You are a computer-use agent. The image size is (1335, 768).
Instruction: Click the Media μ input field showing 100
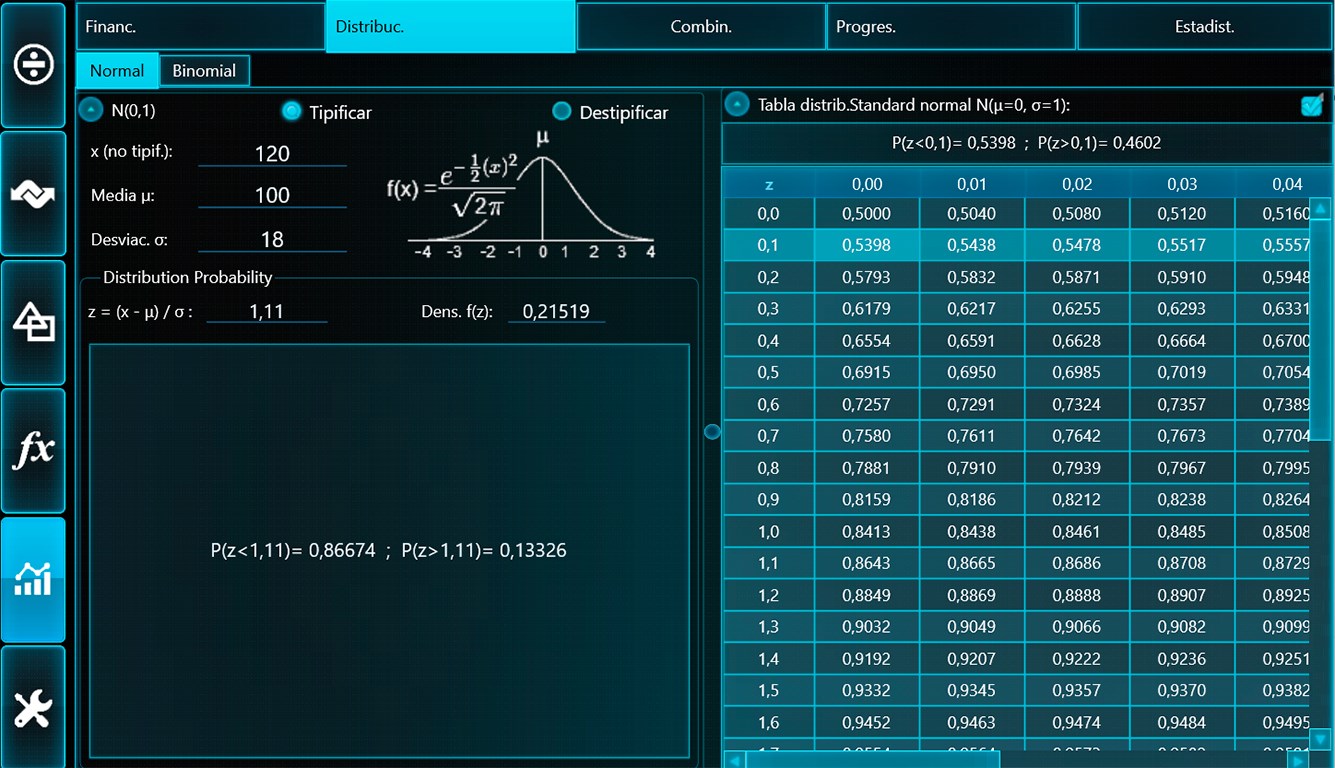tap(272, 195)
